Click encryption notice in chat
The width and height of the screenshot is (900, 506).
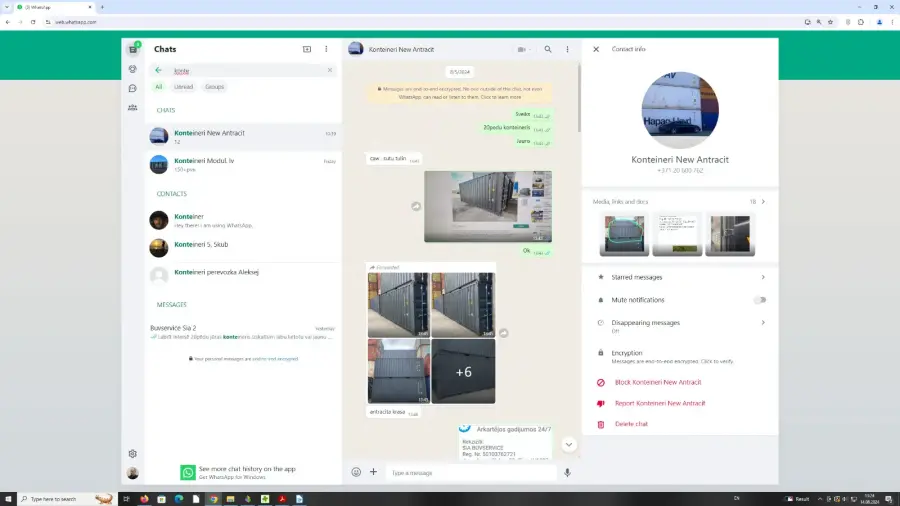460,93
